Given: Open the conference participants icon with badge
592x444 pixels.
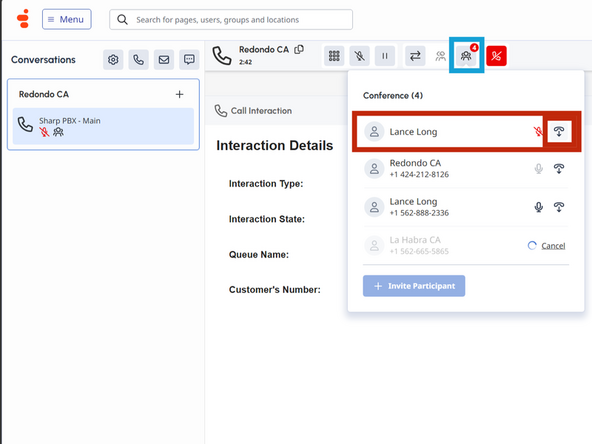Looking at the screenshot, I should (466, 56).
